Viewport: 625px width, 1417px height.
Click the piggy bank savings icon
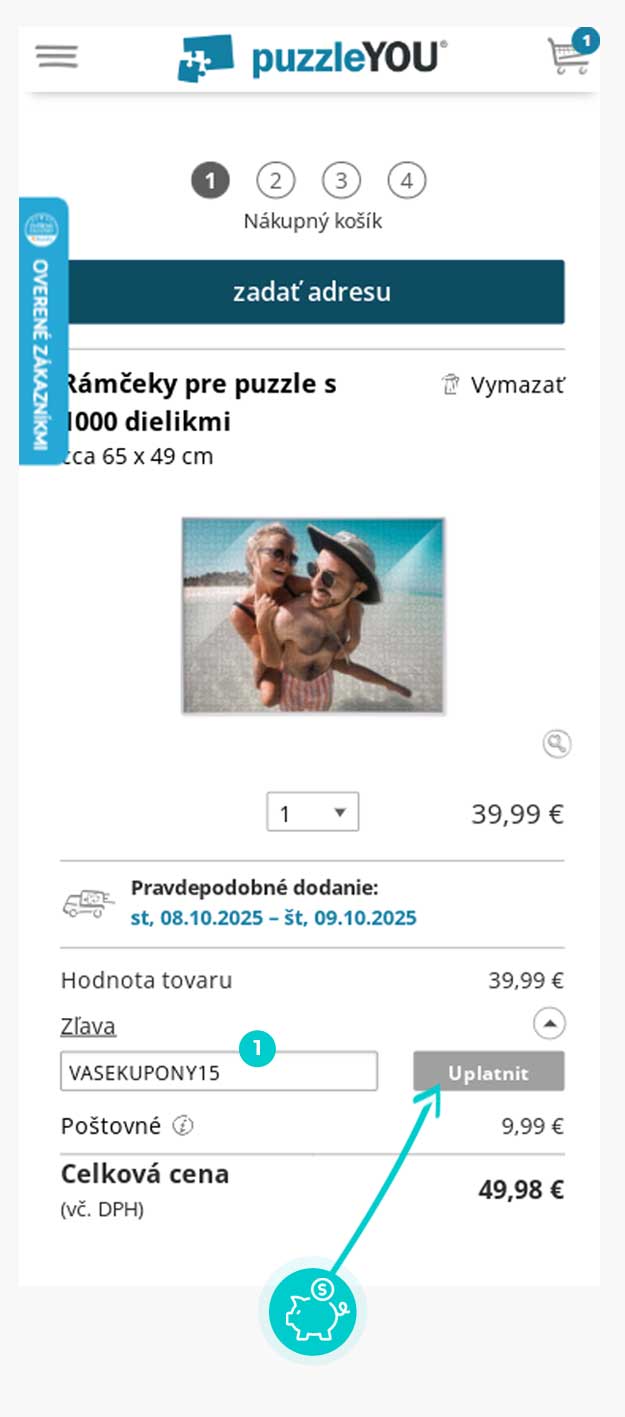313,1311
